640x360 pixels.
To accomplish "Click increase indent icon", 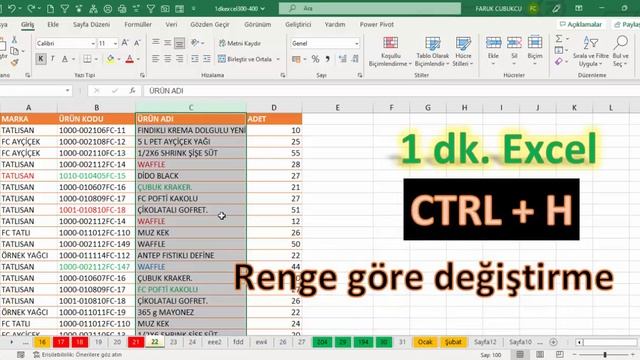I will (x=207, y=59).
